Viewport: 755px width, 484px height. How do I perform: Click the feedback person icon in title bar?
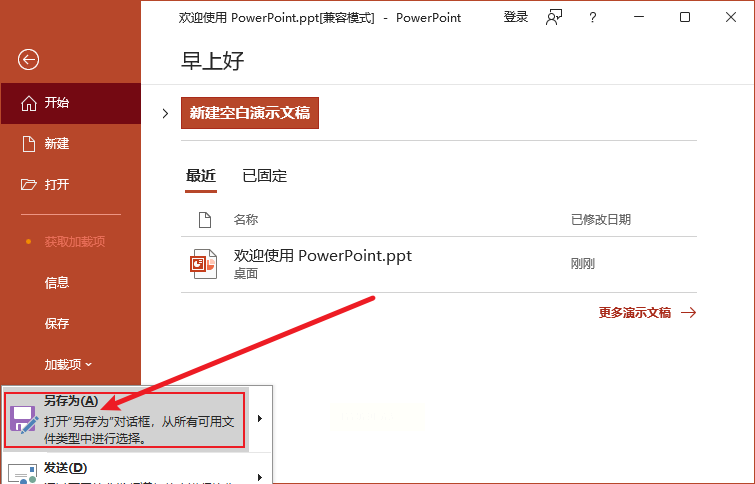pyautogui.click(x=554, y=18)
